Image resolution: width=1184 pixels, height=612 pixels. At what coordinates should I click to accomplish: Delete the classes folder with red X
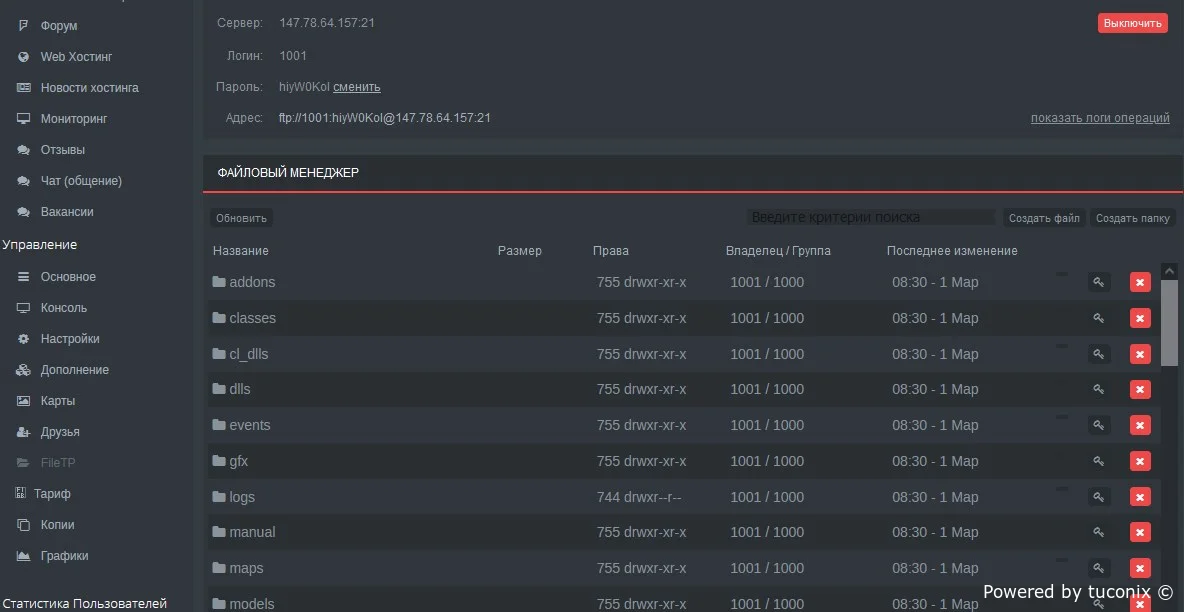[x=1140, y=318]
